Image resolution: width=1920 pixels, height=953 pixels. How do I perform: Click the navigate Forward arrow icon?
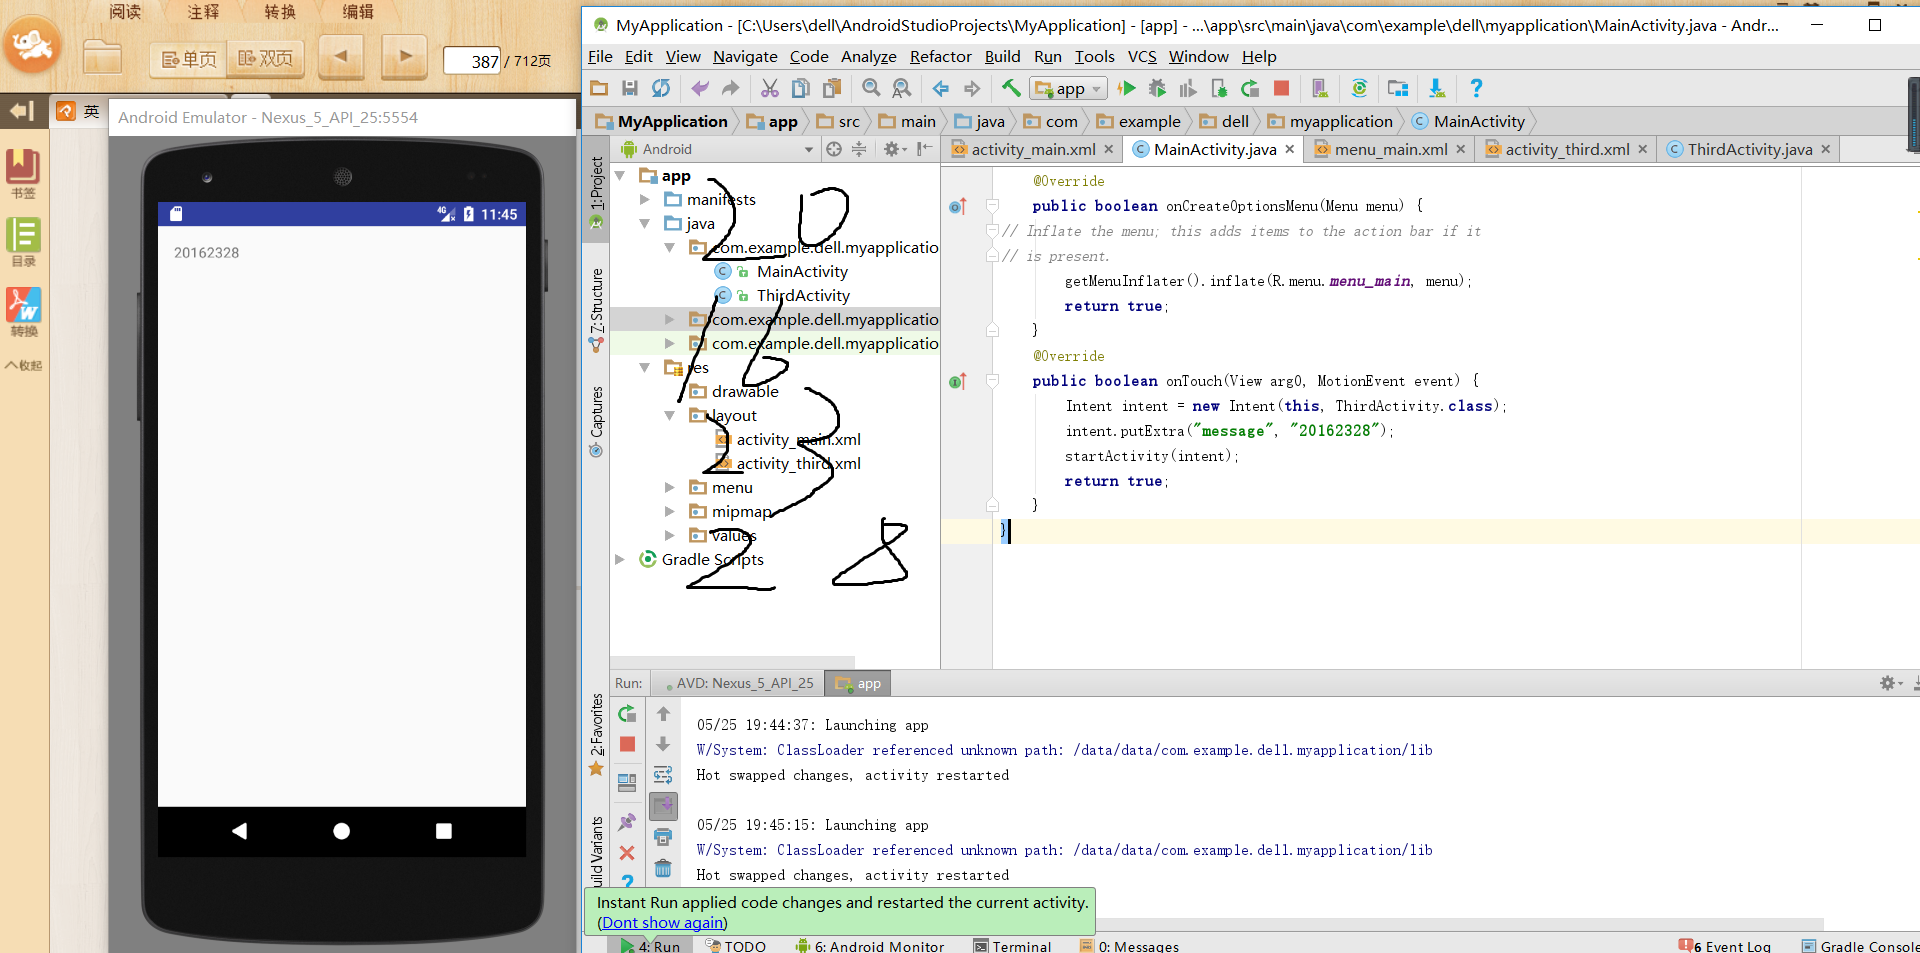click(972, 88)
